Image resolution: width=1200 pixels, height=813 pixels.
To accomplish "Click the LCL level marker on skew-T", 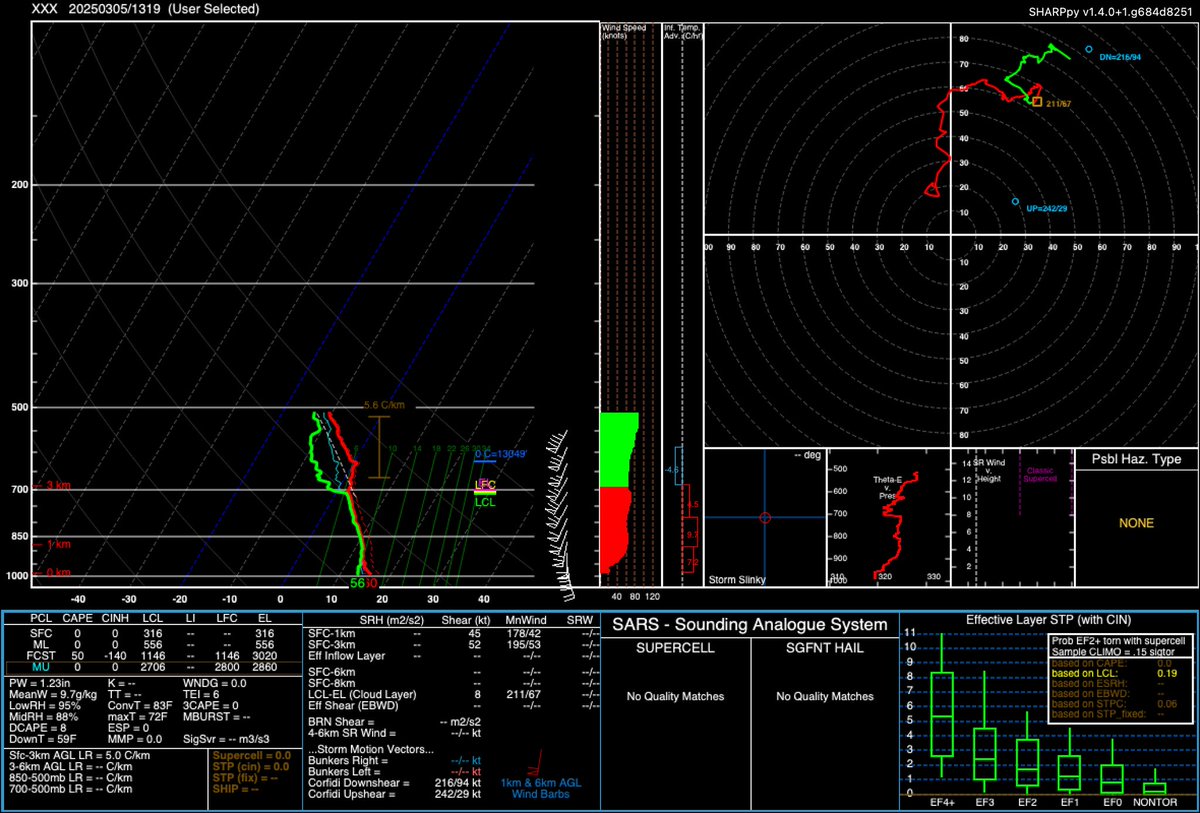I will pyautogui.click(x=485, y=502).
